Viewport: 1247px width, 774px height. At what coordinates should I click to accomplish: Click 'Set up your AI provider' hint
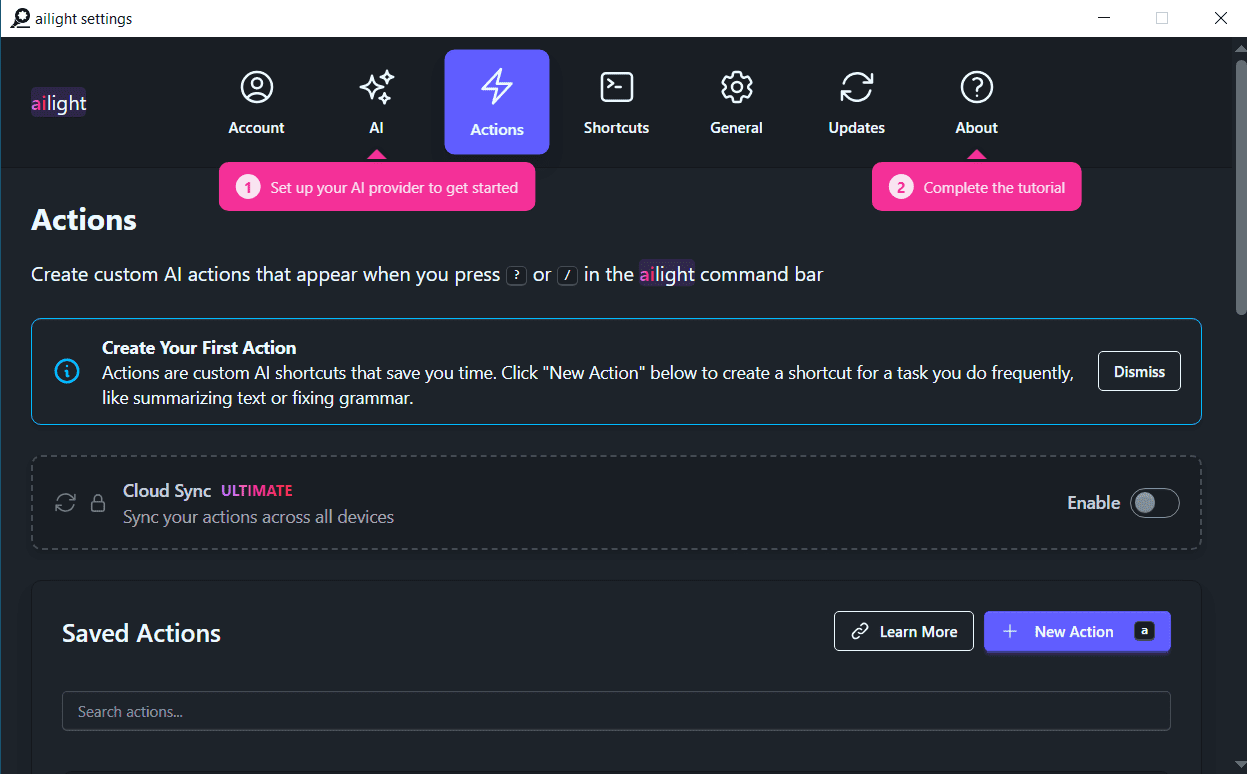pos(377,187)
